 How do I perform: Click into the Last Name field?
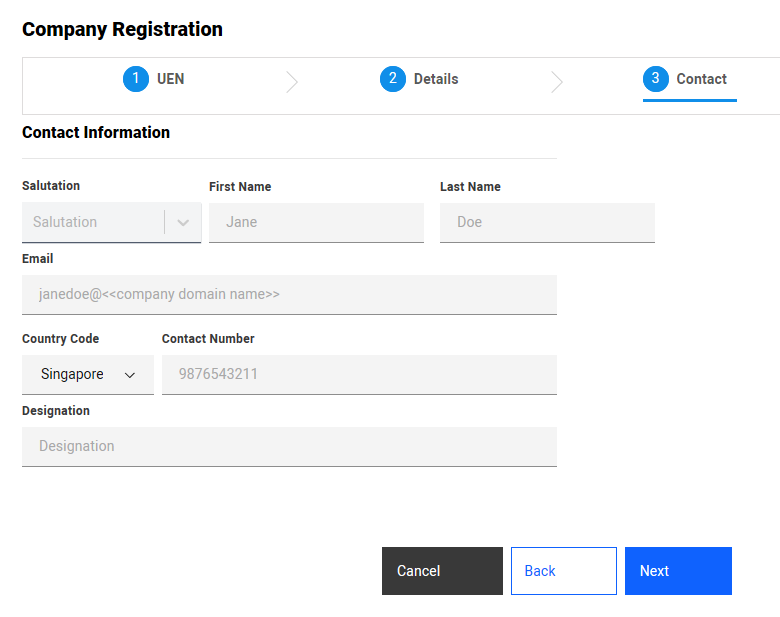(547, 223)
